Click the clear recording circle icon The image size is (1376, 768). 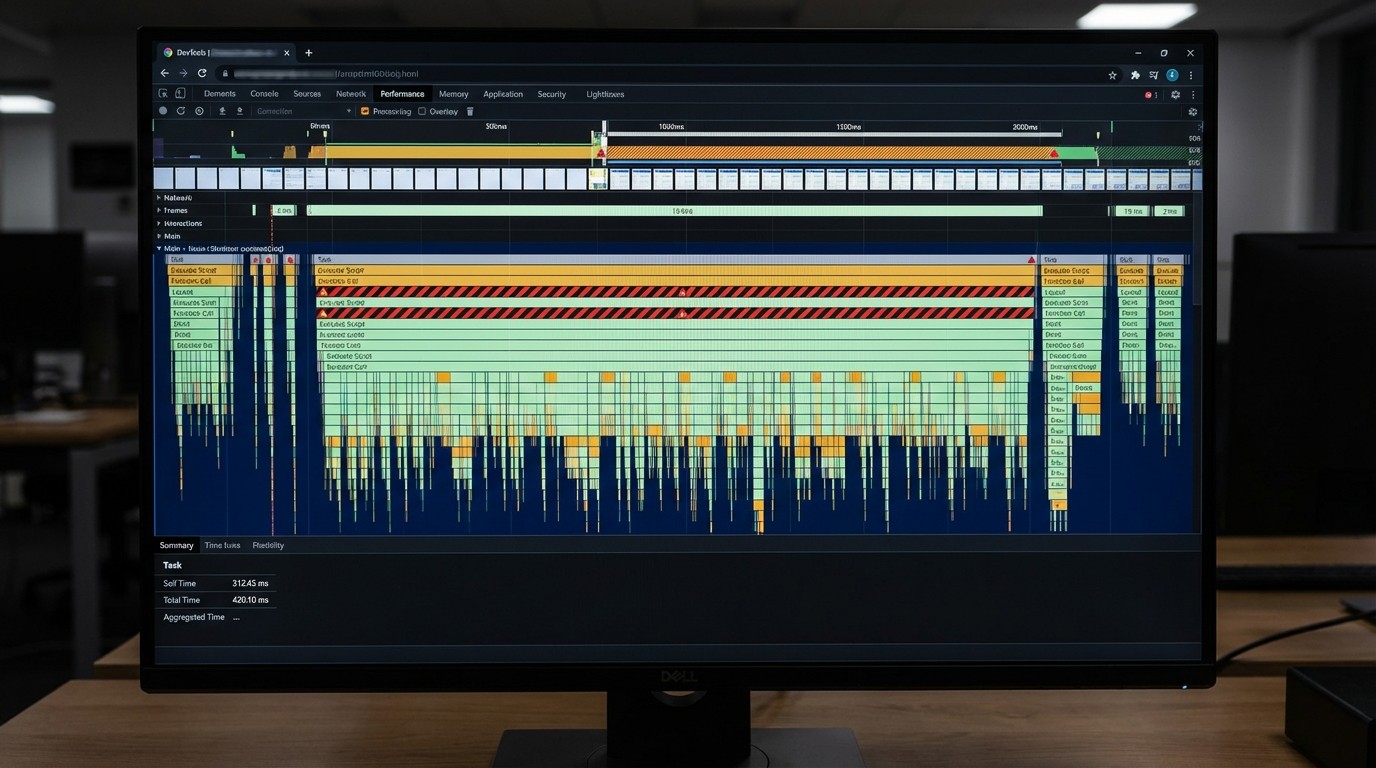(199, 111)
